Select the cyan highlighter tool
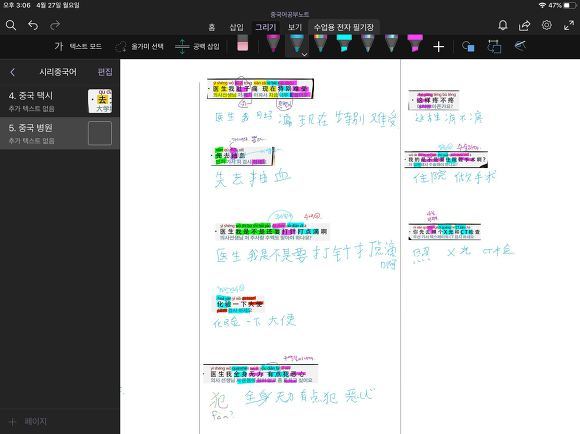 (x=344, y=43)
